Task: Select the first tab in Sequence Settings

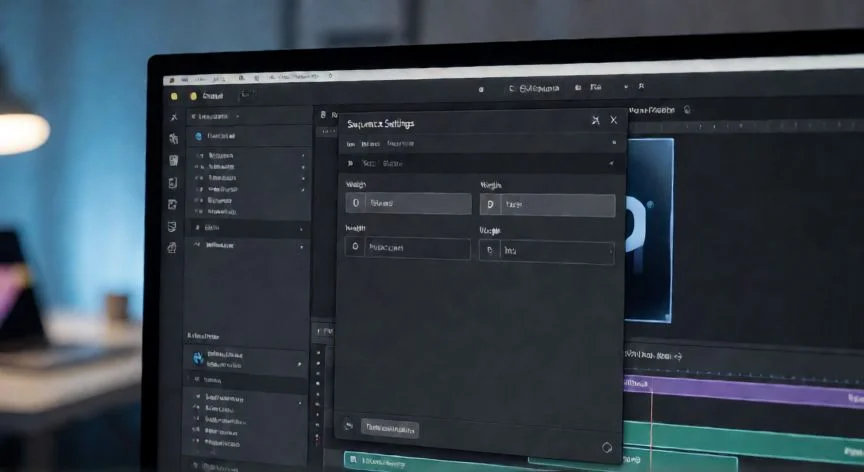Action: [x=350, y=144]
